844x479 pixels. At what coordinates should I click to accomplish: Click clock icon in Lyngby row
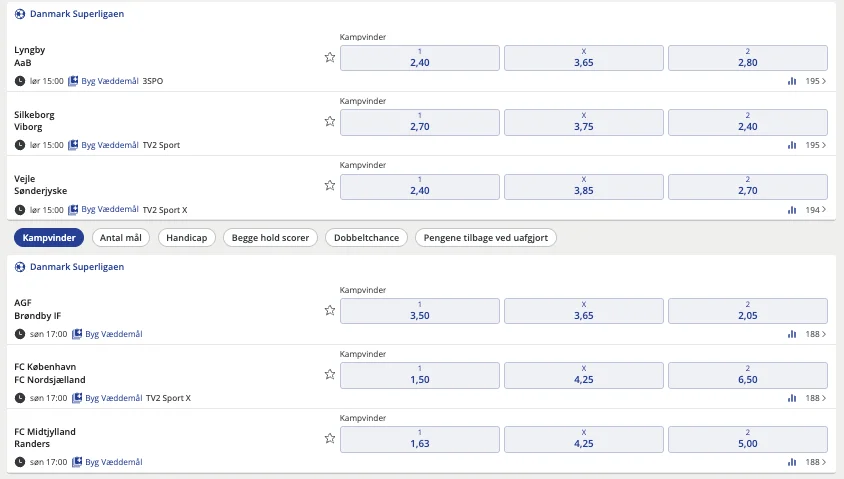click(x=20, y=81)
